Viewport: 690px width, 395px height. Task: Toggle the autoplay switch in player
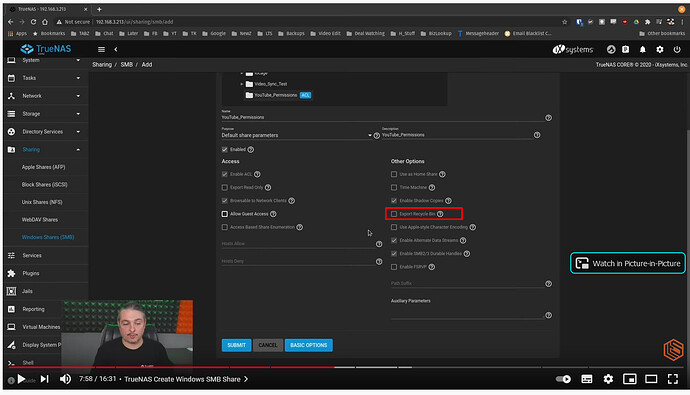pyautogui.click(x=563, y=379)
